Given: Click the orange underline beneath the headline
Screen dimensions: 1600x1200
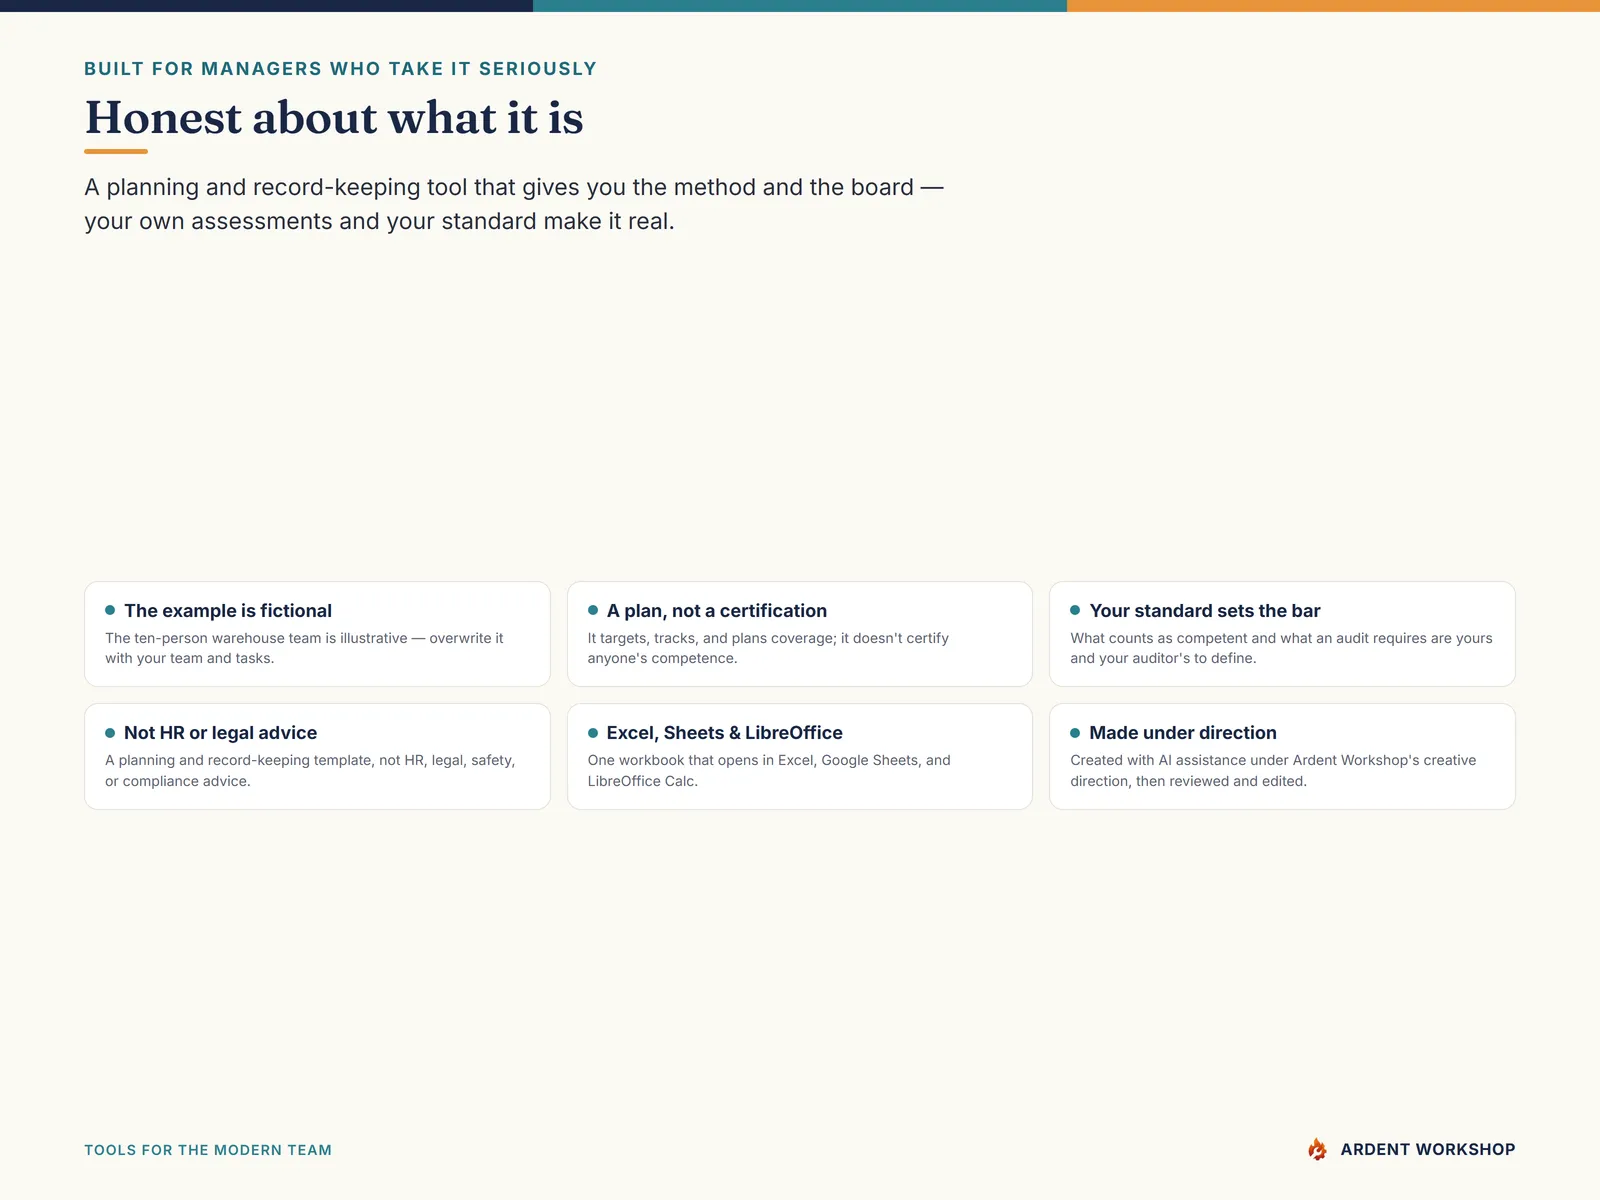Looking at the screenshot, I should [116, 151].
